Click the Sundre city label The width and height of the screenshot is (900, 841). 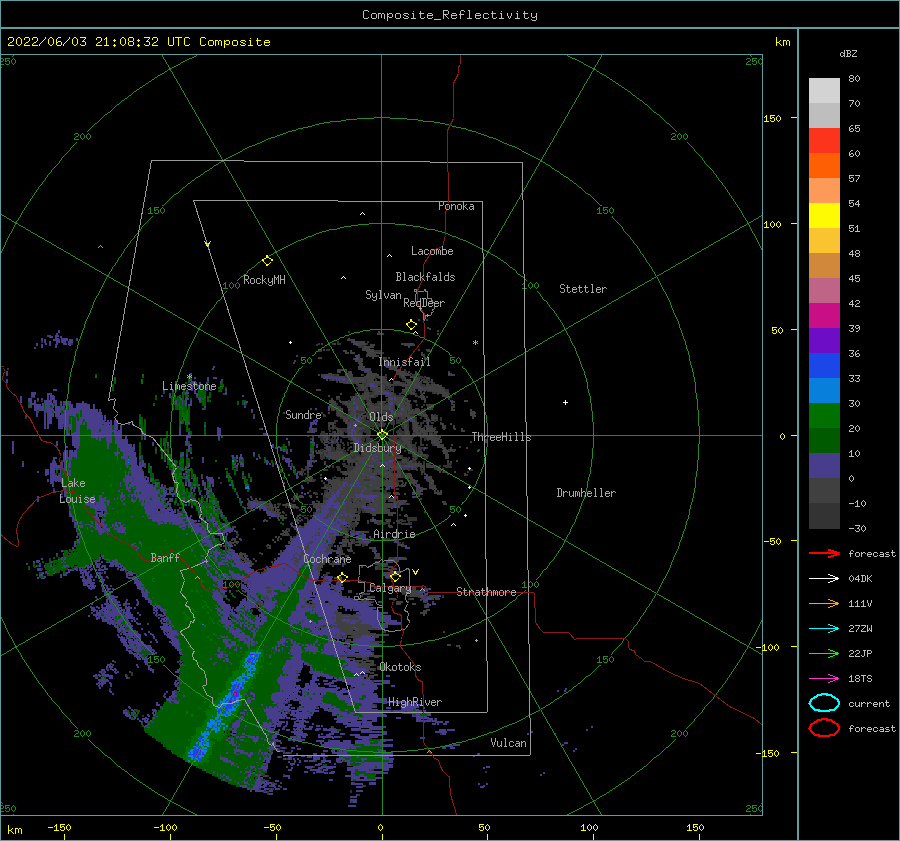tap(303, 414)
